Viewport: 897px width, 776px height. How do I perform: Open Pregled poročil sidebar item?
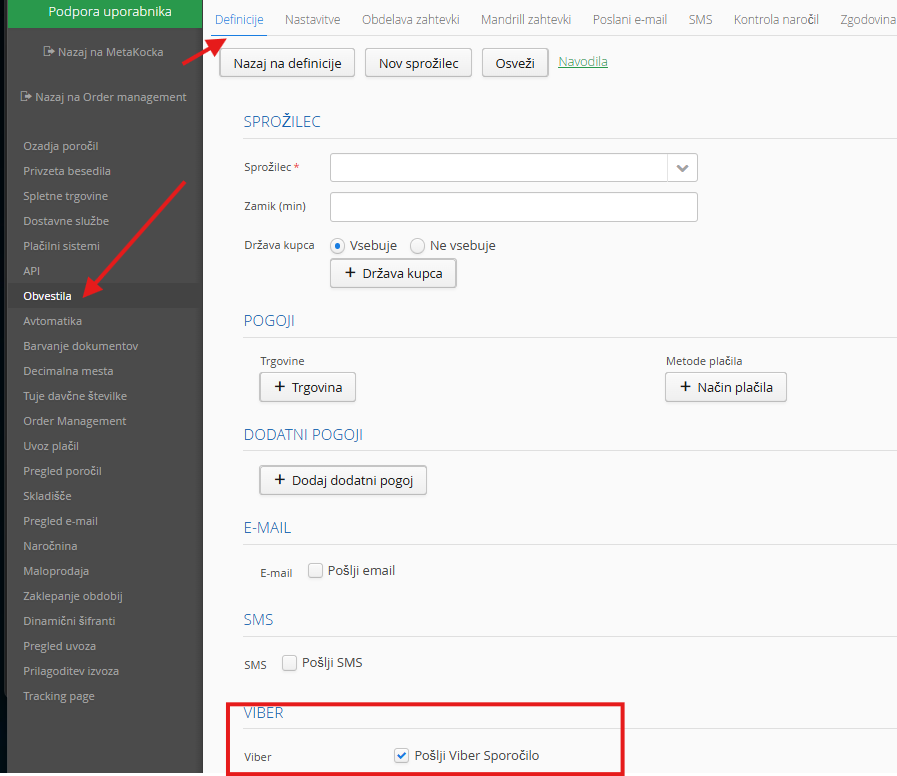tap(62, 471)
